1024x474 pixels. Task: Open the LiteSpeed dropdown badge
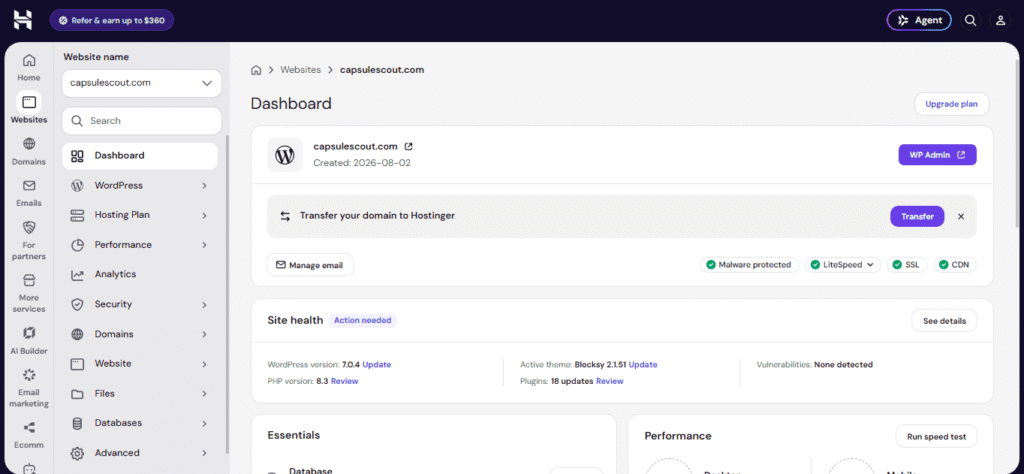click(x=842, y=264)
